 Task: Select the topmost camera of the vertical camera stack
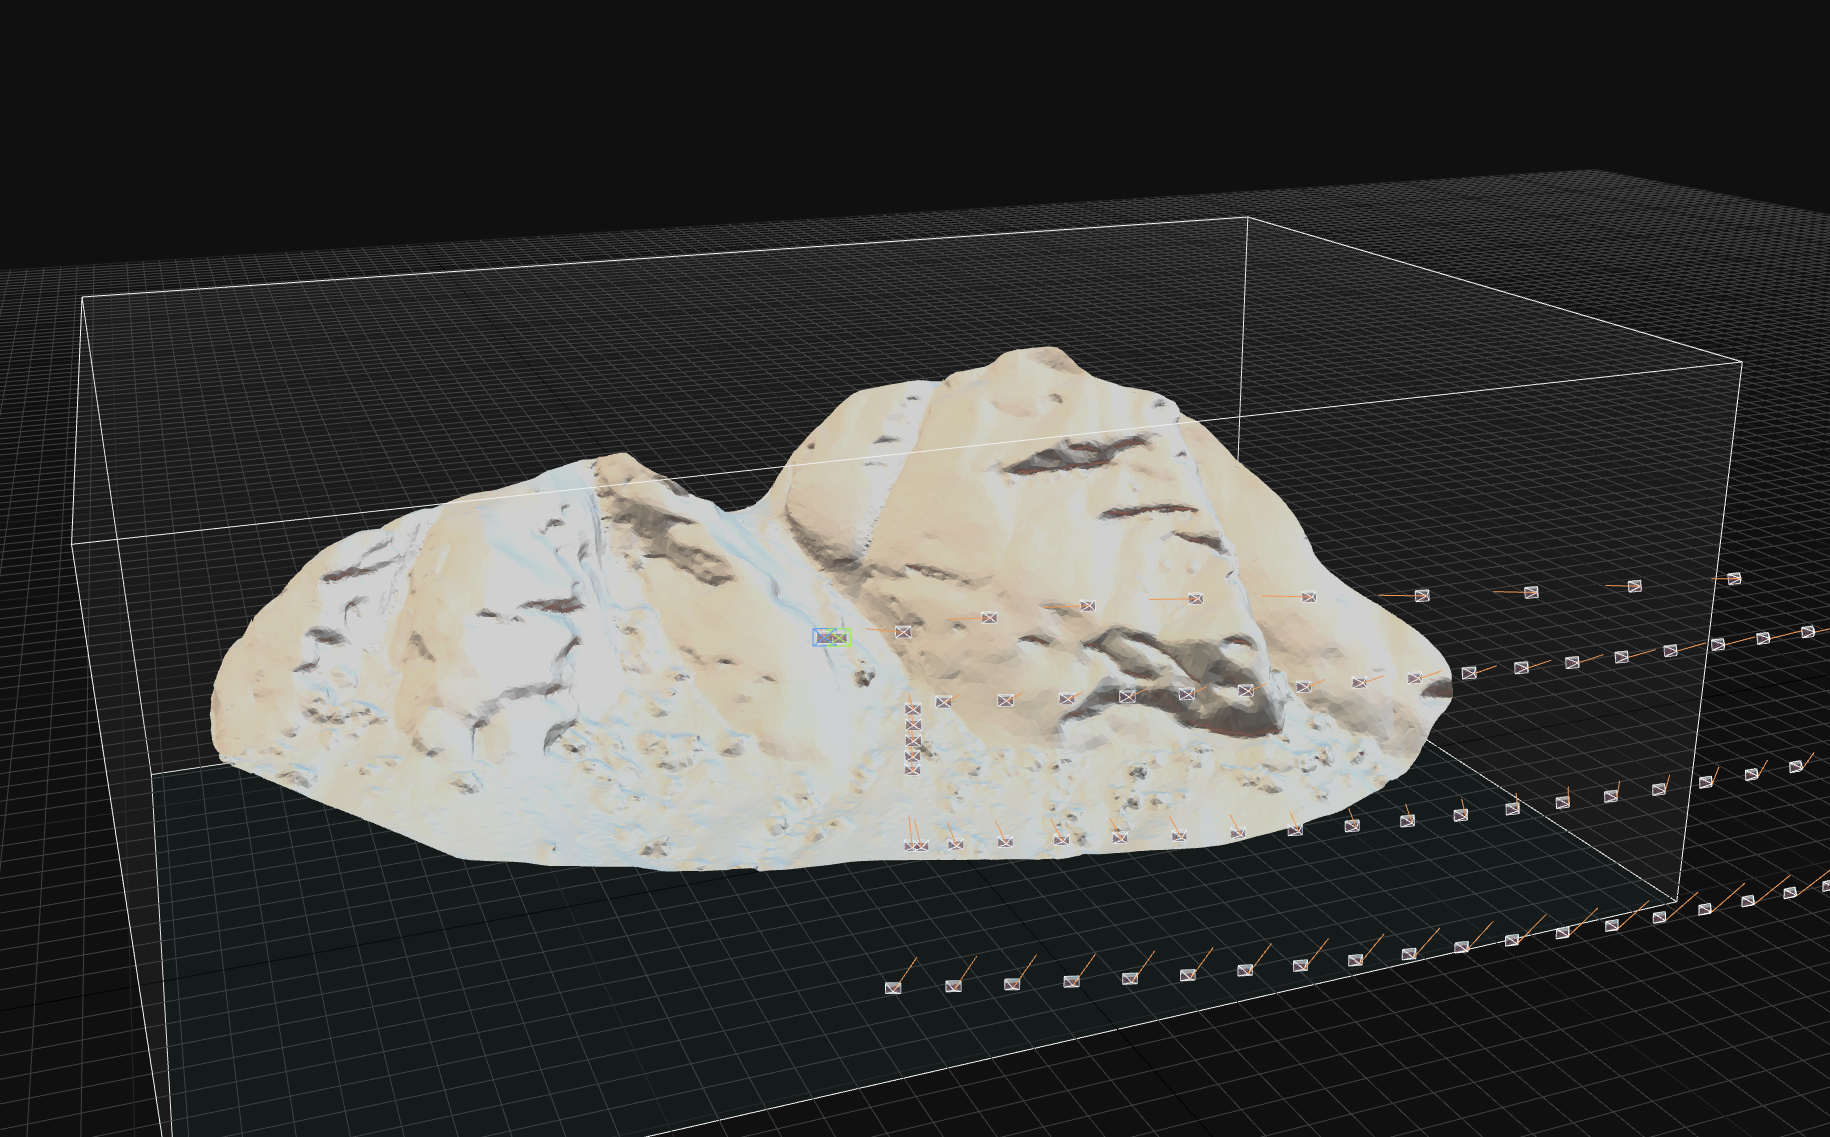(913, 709)
